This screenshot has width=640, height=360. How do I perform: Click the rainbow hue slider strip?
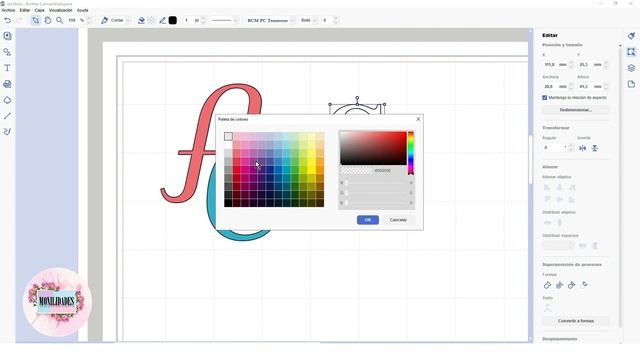[x=411, y=153]
